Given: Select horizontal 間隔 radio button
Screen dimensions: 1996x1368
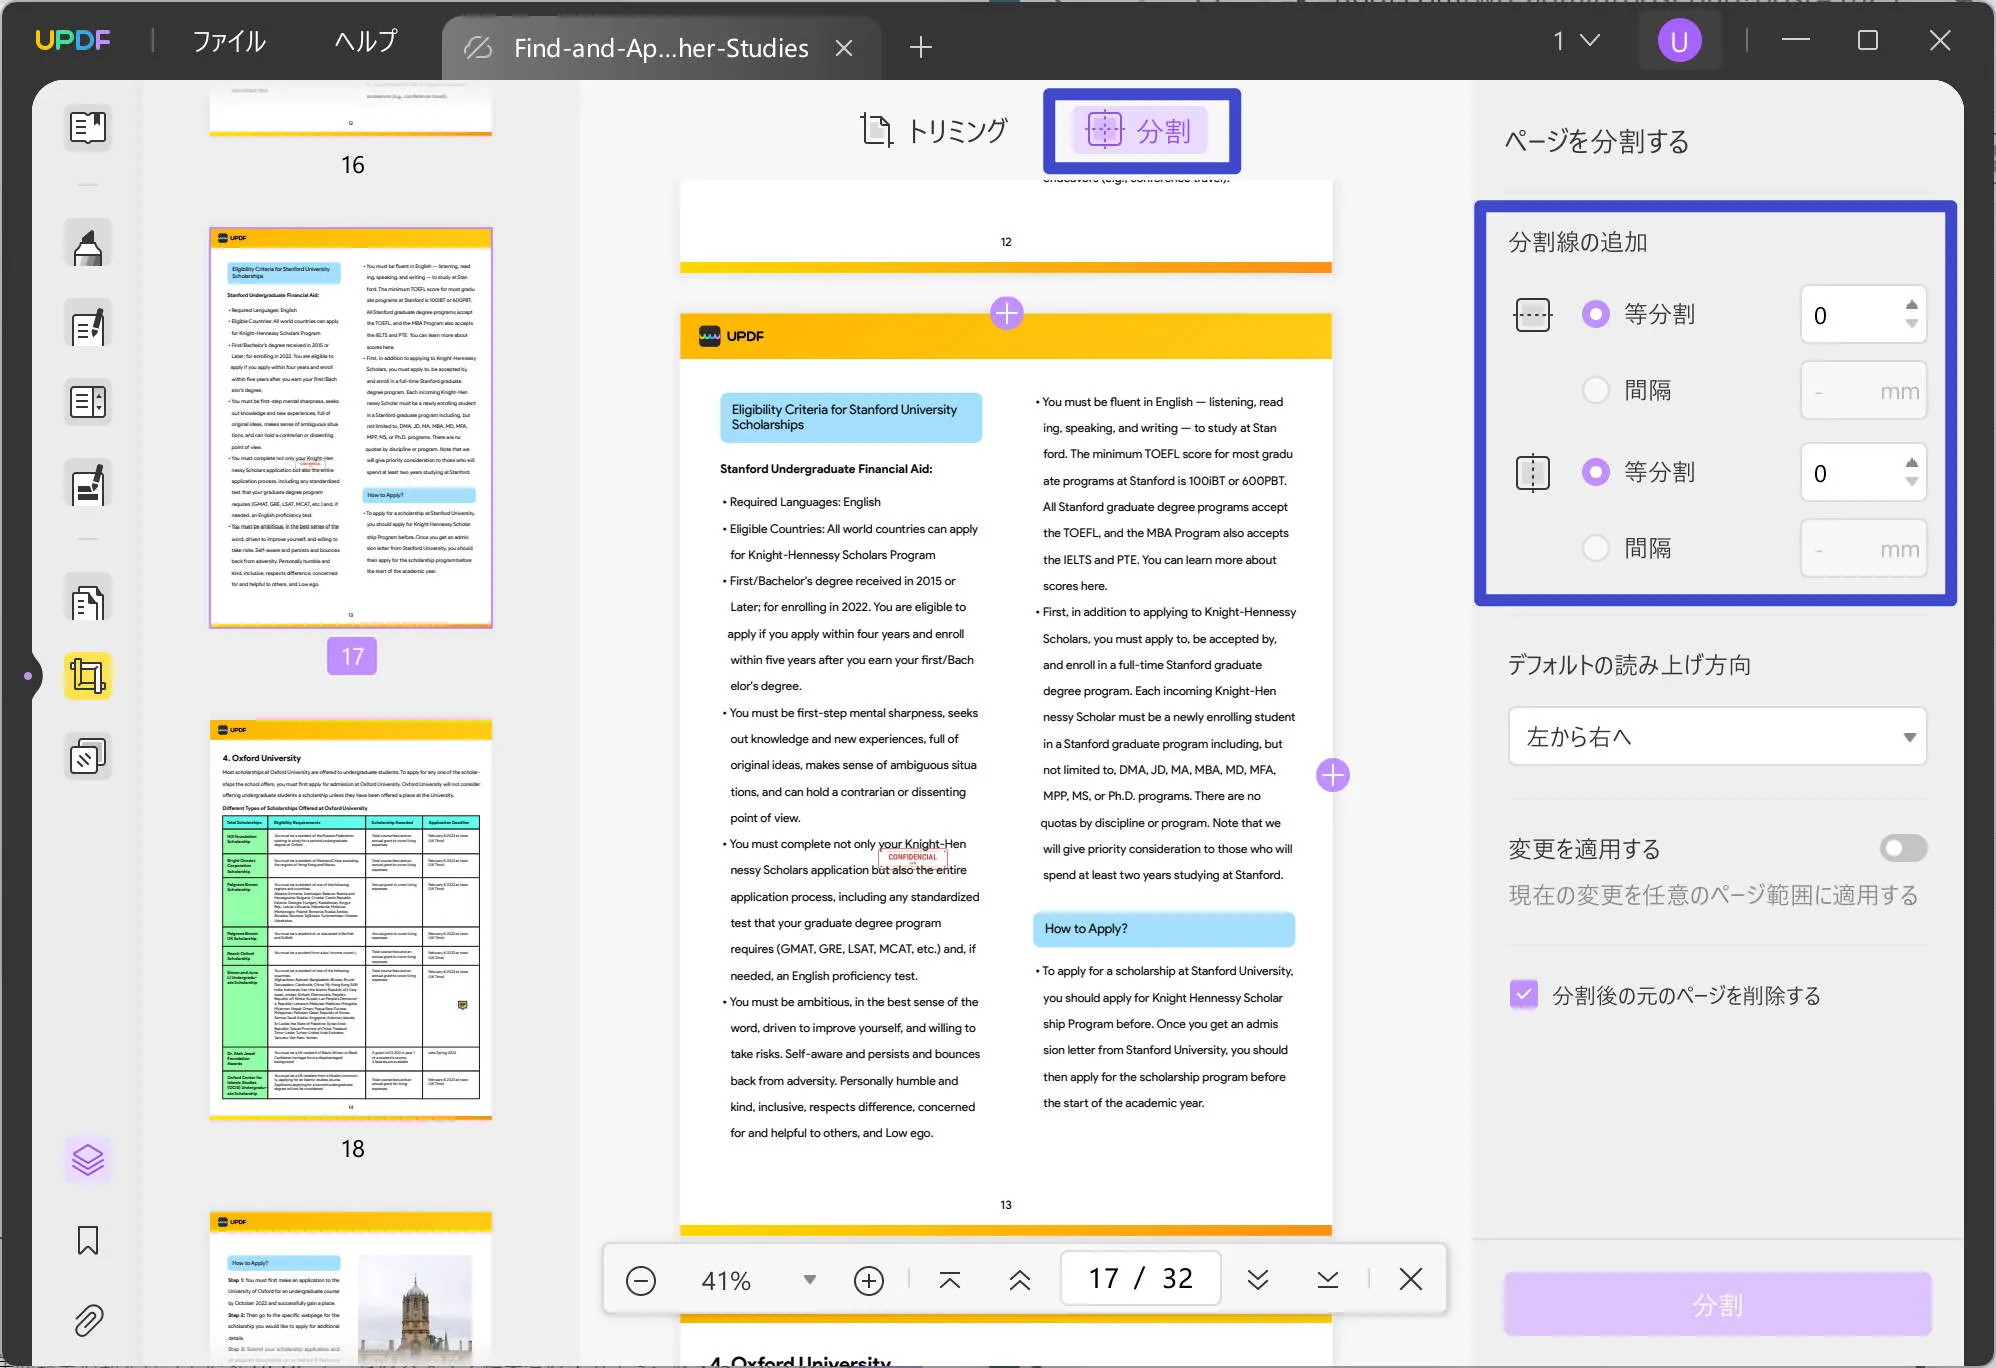Looking at the screenshot, I should 1596,390.
